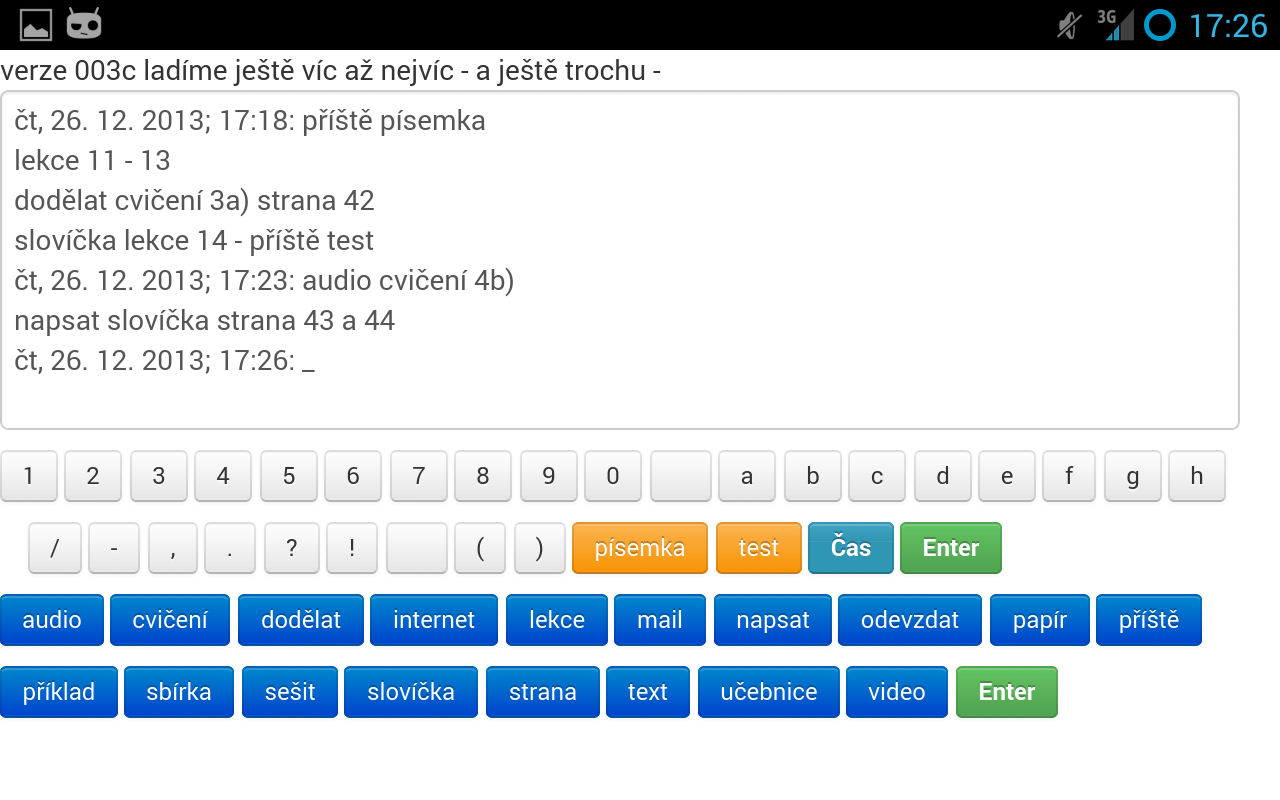1280x800 pixels.
Task: Tap the blue audio word button
Action: [52, 620]
